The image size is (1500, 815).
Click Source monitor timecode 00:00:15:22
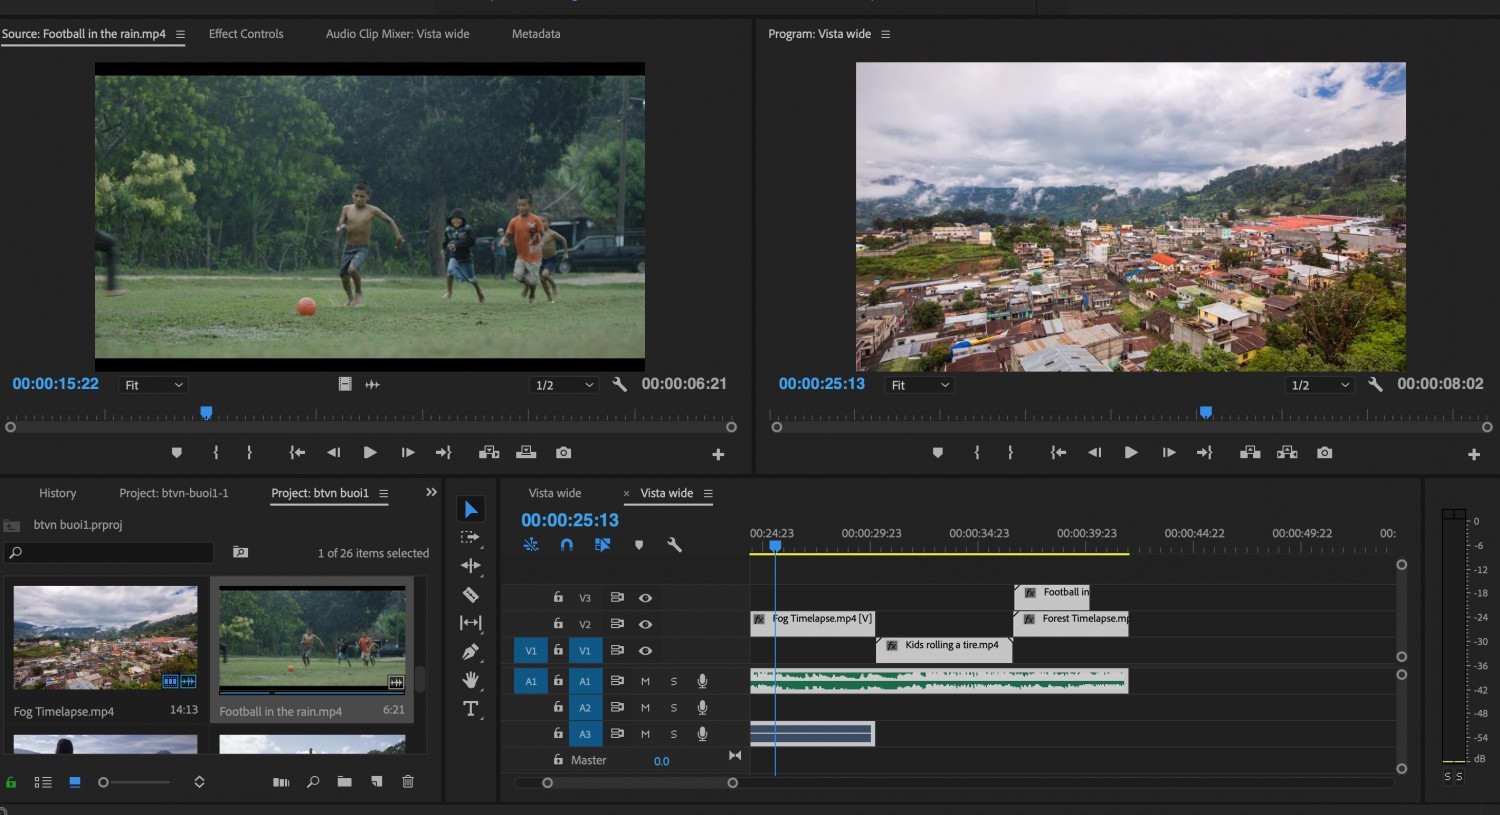tap(56, 384)
